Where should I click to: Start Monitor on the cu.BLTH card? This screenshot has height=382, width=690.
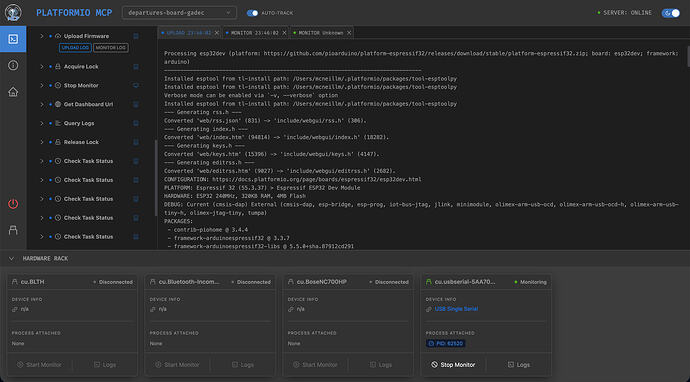[39, 365]
